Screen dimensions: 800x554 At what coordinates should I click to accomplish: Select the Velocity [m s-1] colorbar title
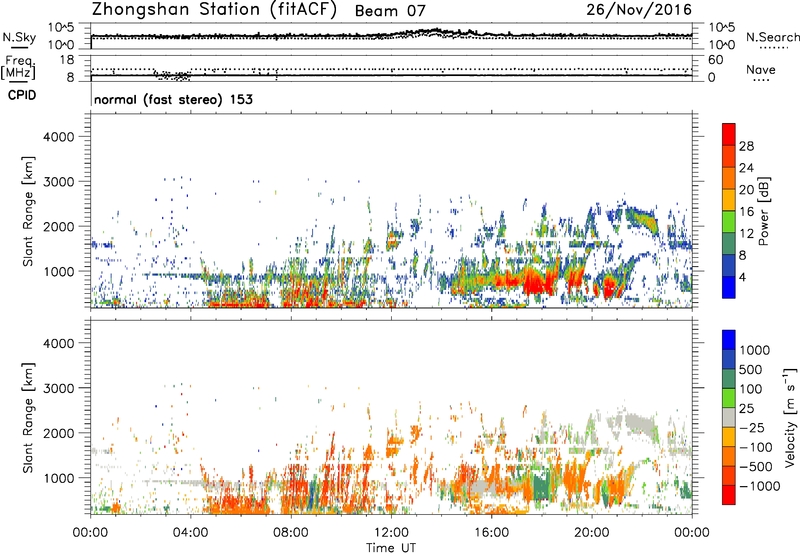click(x=790, y=417)
